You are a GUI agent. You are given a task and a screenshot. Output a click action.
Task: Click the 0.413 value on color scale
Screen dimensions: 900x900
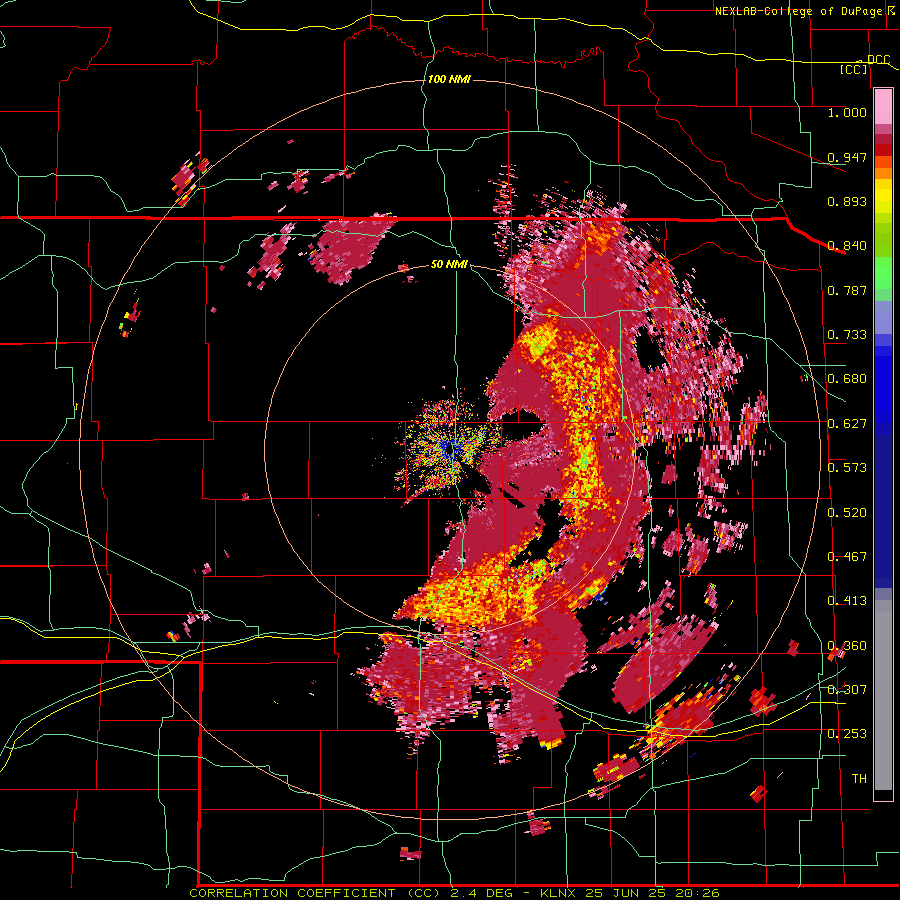point(847,601)
